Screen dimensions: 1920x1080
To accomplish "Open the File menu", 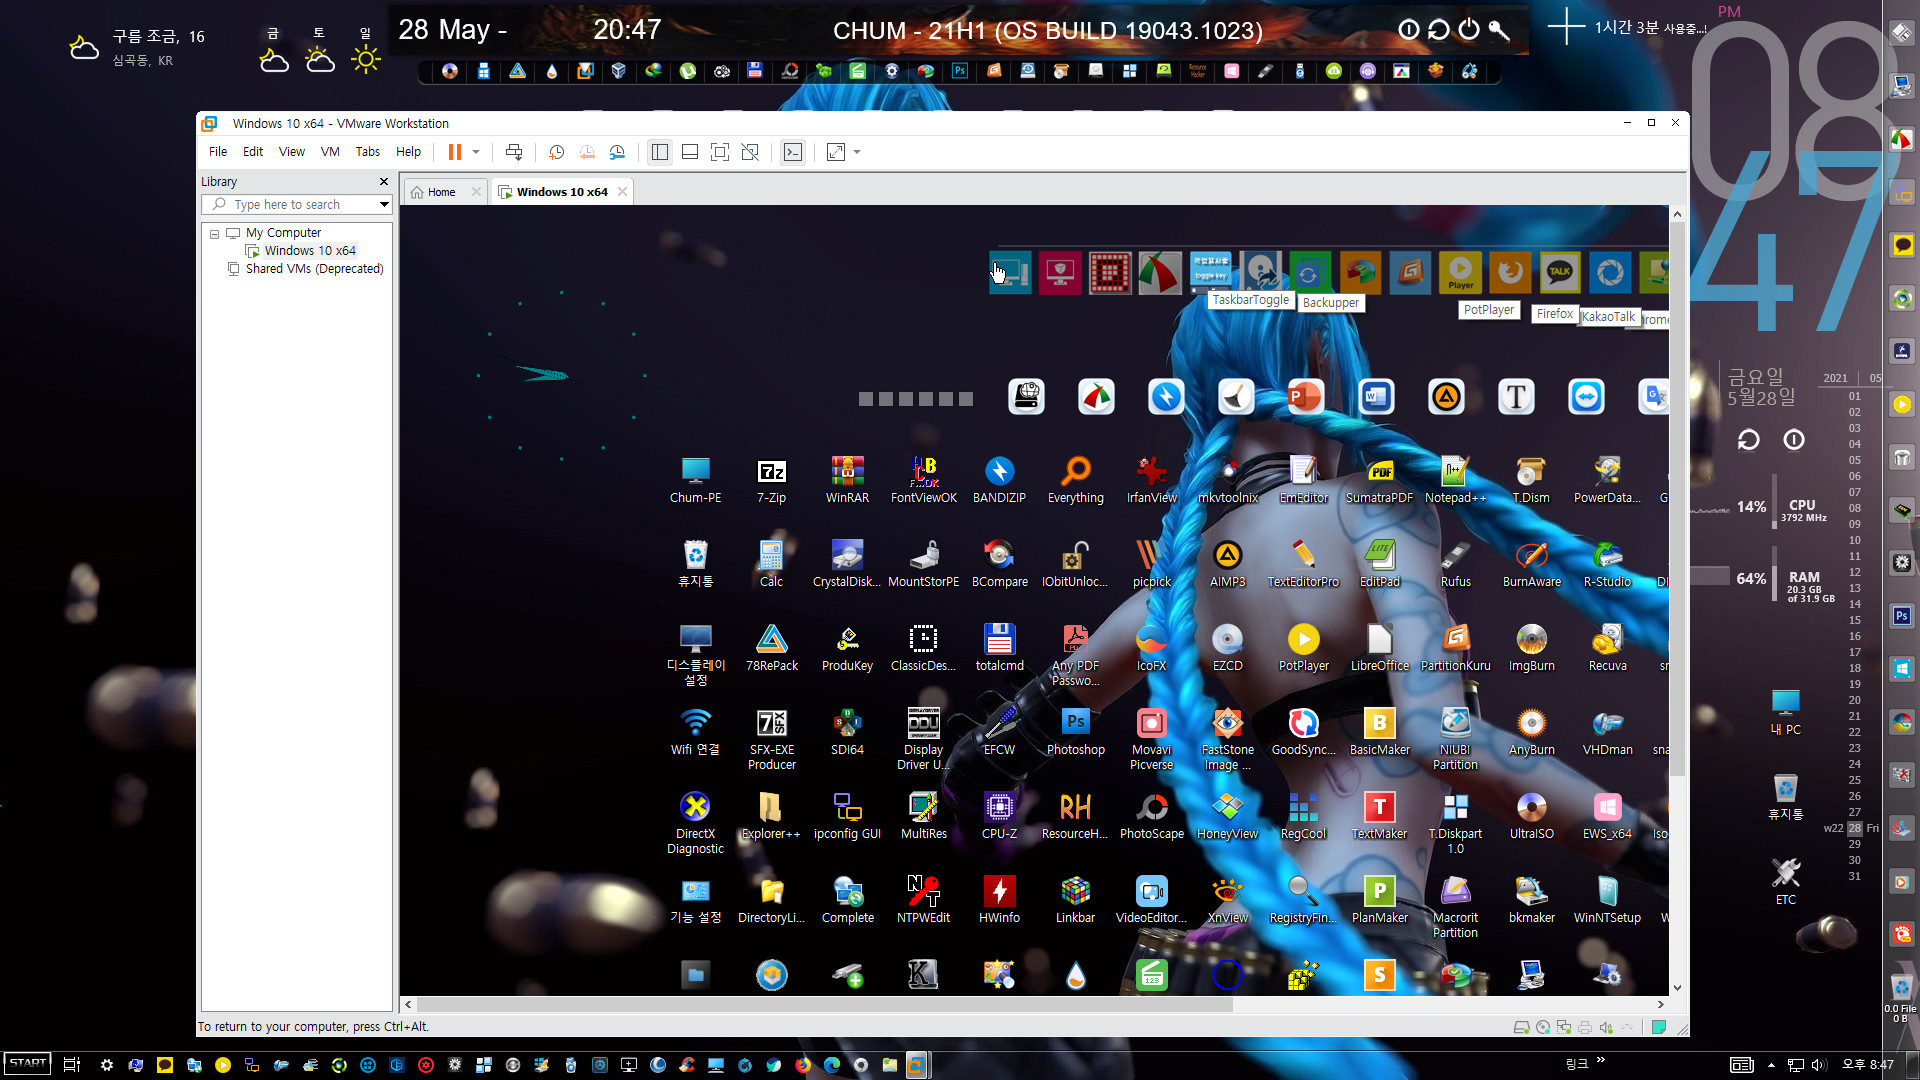I will coord(218,152).
